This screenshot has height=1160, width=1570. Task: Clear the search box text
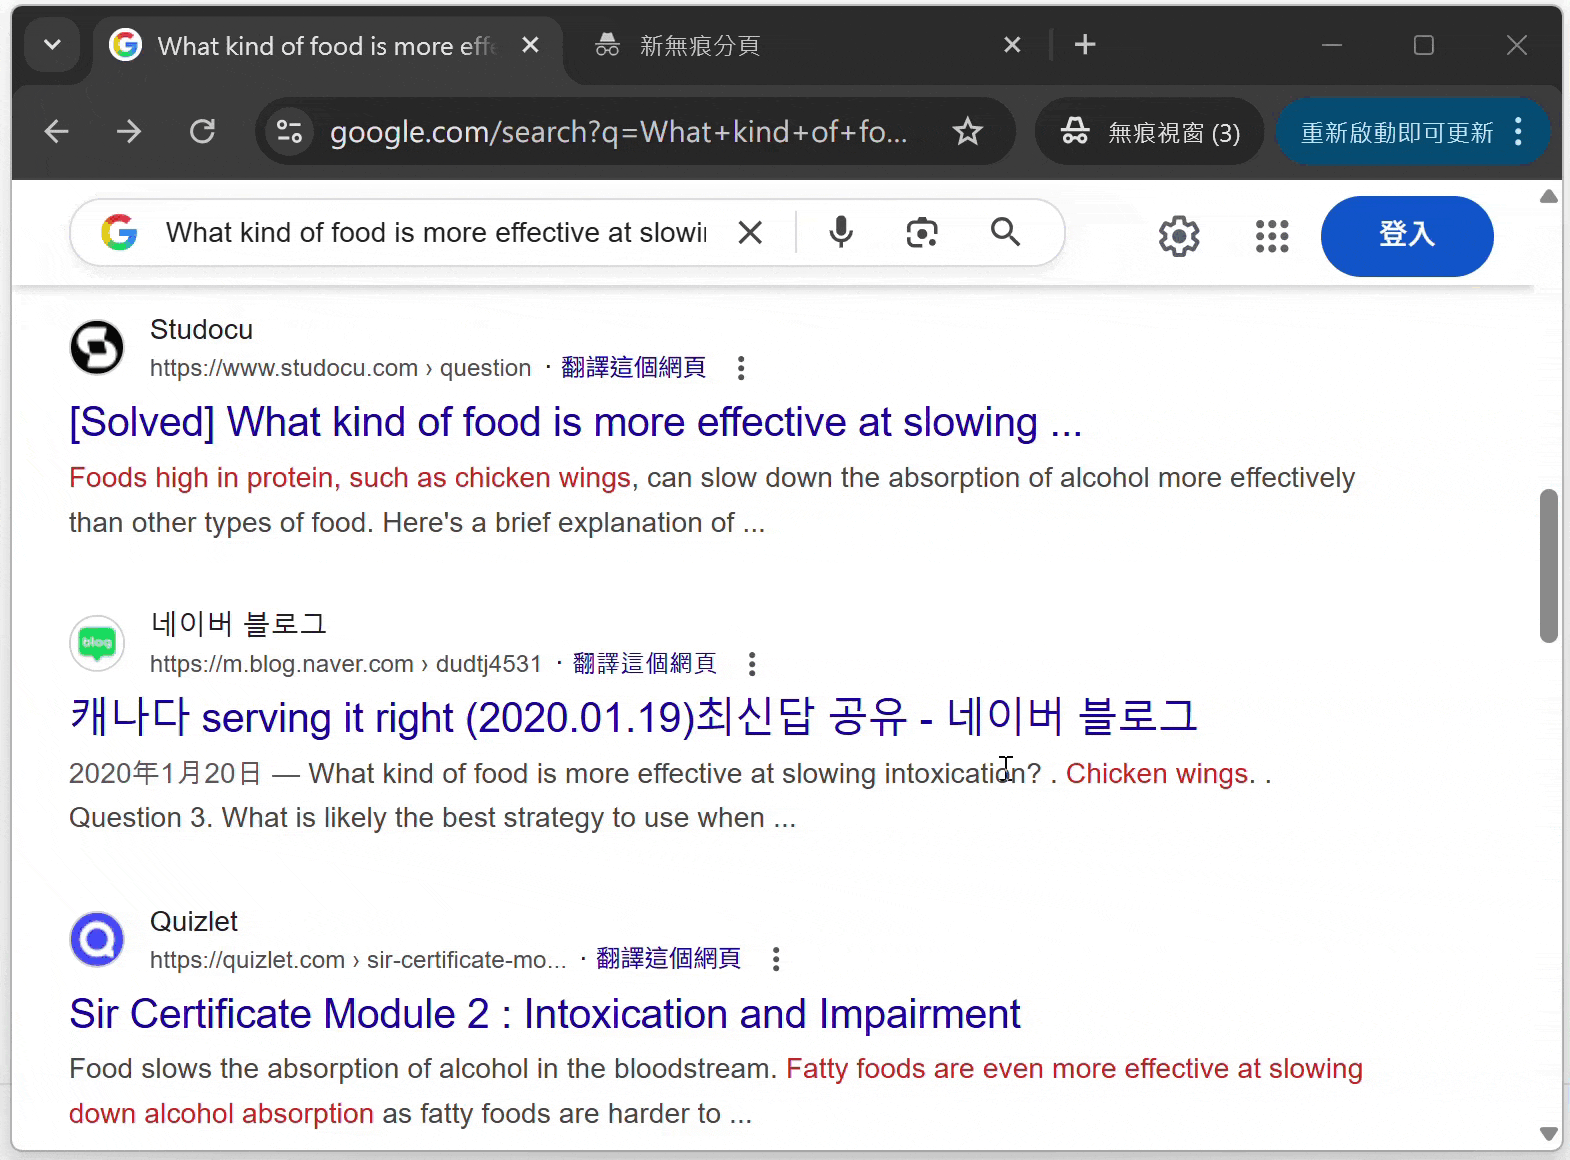tap(750, 233)
